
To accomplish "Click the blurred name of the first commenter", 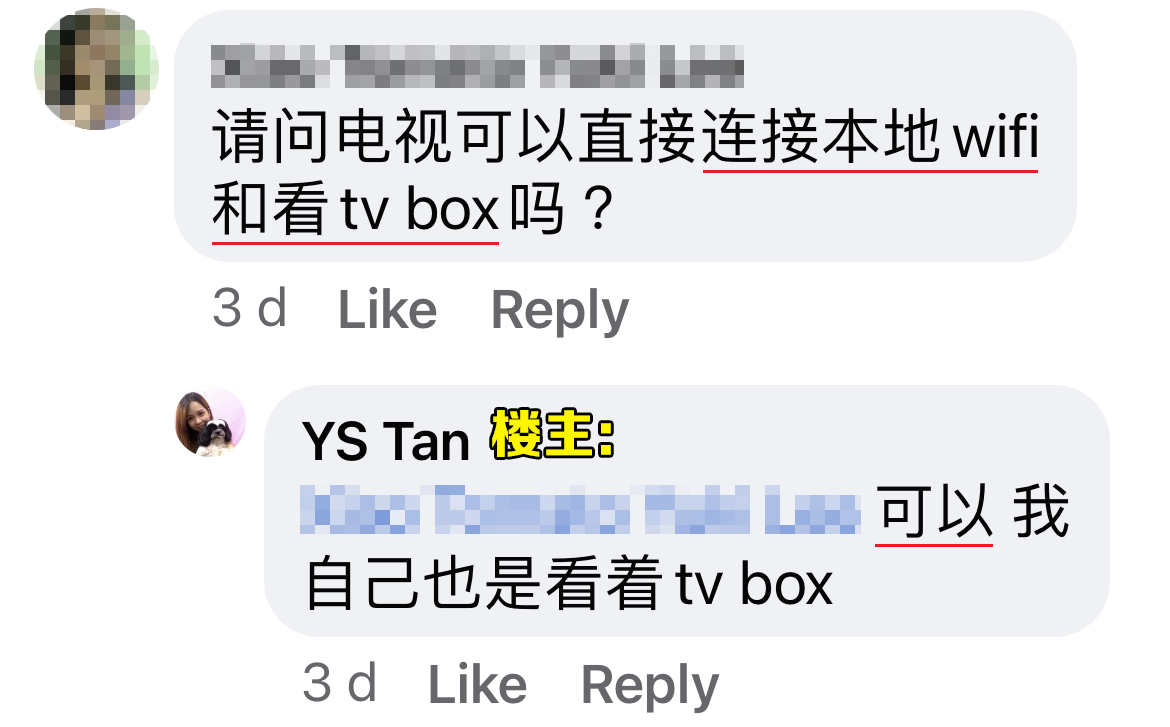I will (478, 66).
